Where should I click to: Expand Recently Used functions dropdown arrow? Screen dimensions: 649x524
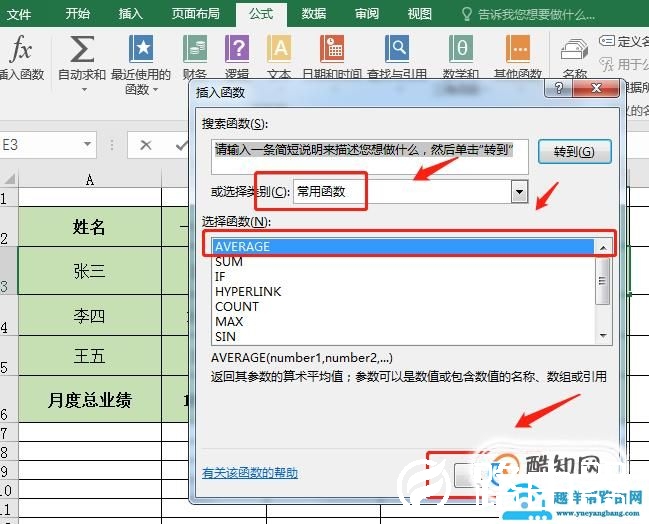tap(156, 89)
